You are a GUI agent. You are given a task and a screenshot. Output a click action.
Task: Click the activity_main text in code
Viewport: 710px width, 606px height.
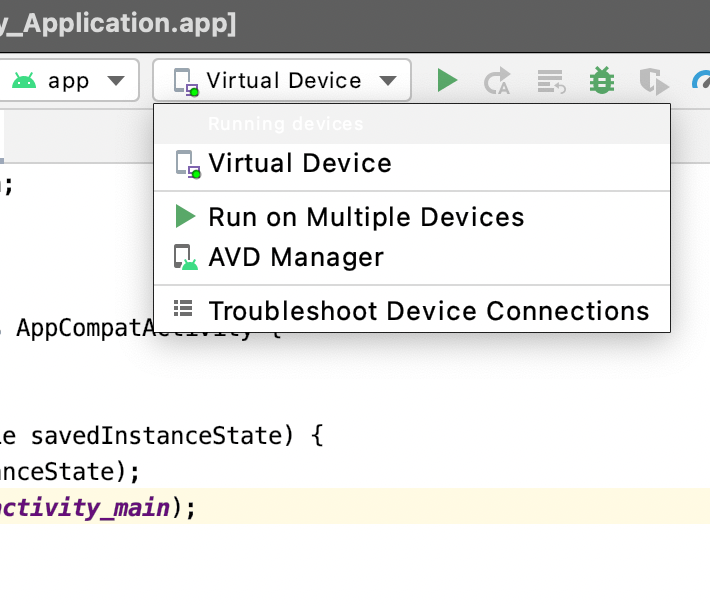click(85, 508)
